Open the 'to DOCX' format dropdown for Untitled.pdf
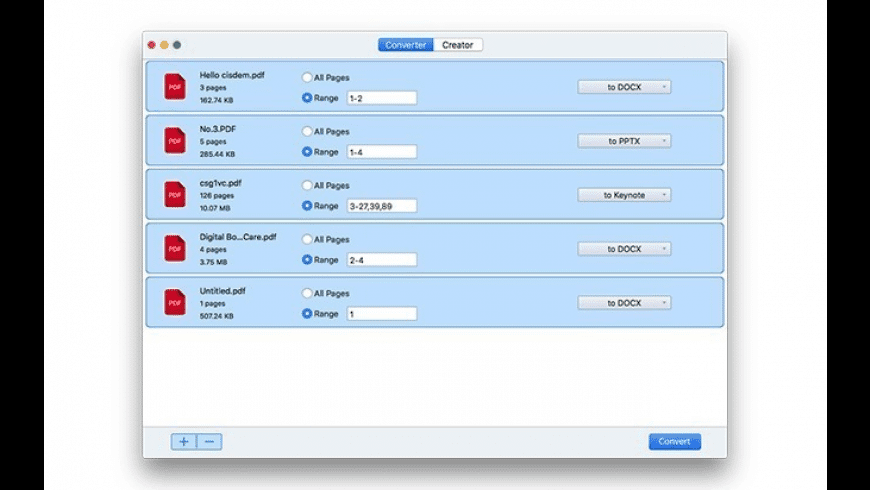The image size is (870, 490). [624, 302]
